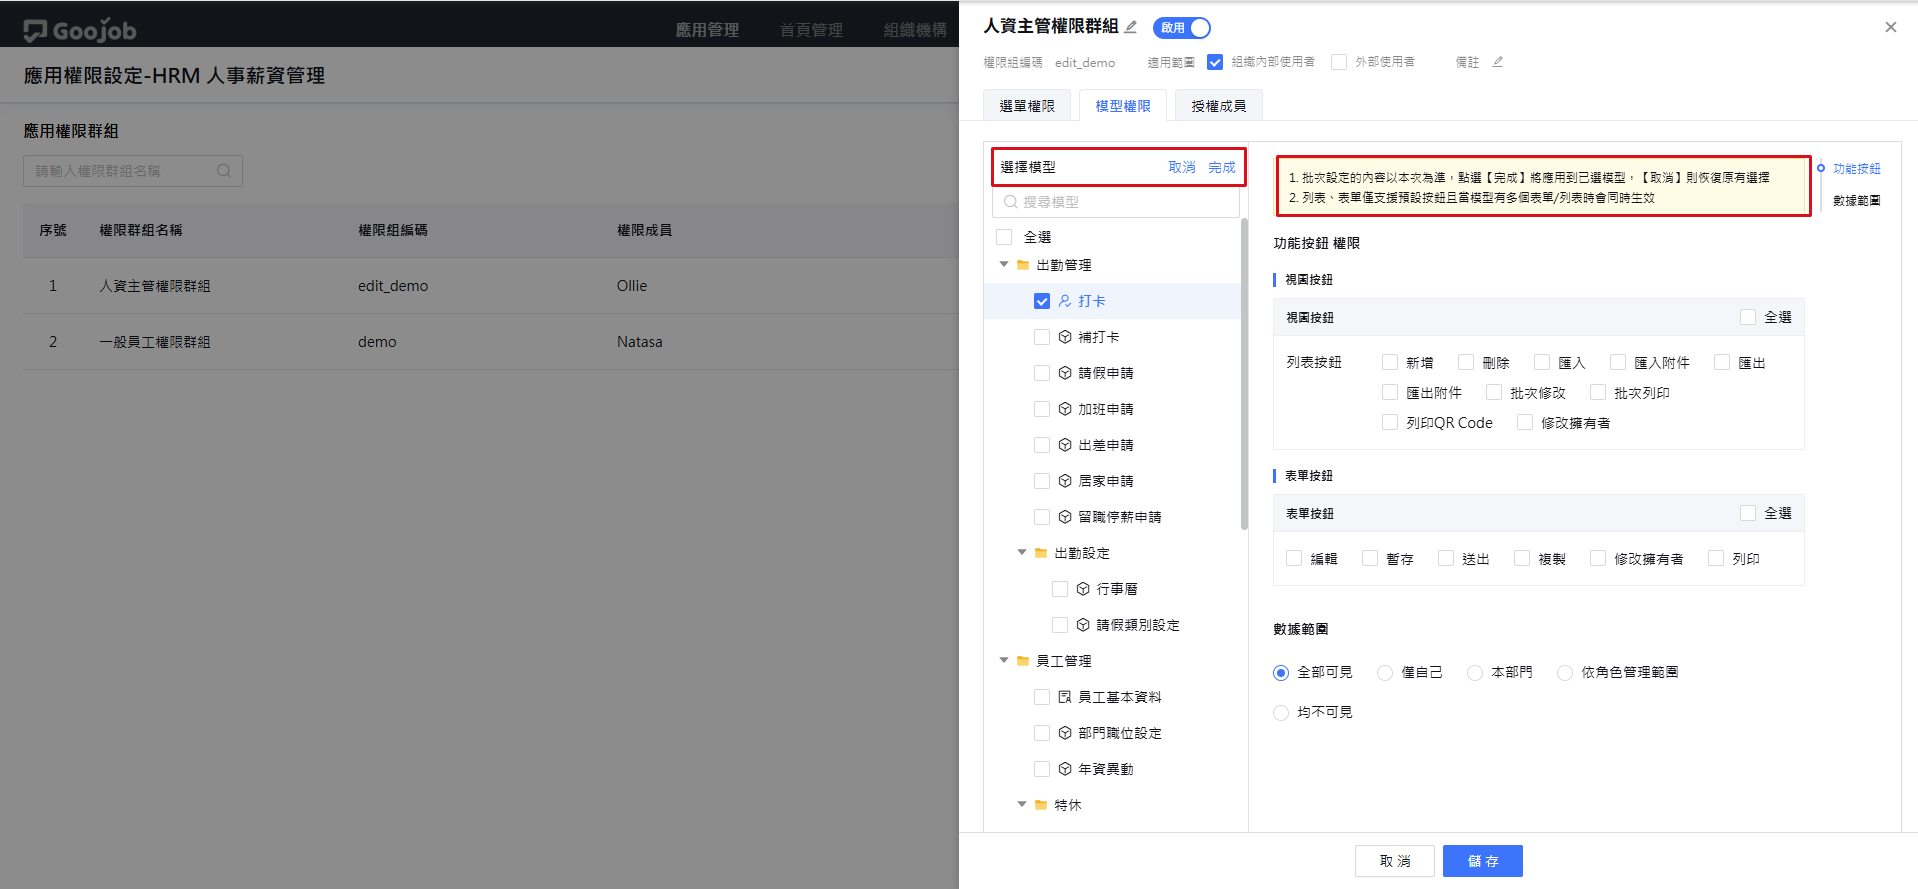Click search icon in permission group name field

pyautogui.click(x=224, y=171)
